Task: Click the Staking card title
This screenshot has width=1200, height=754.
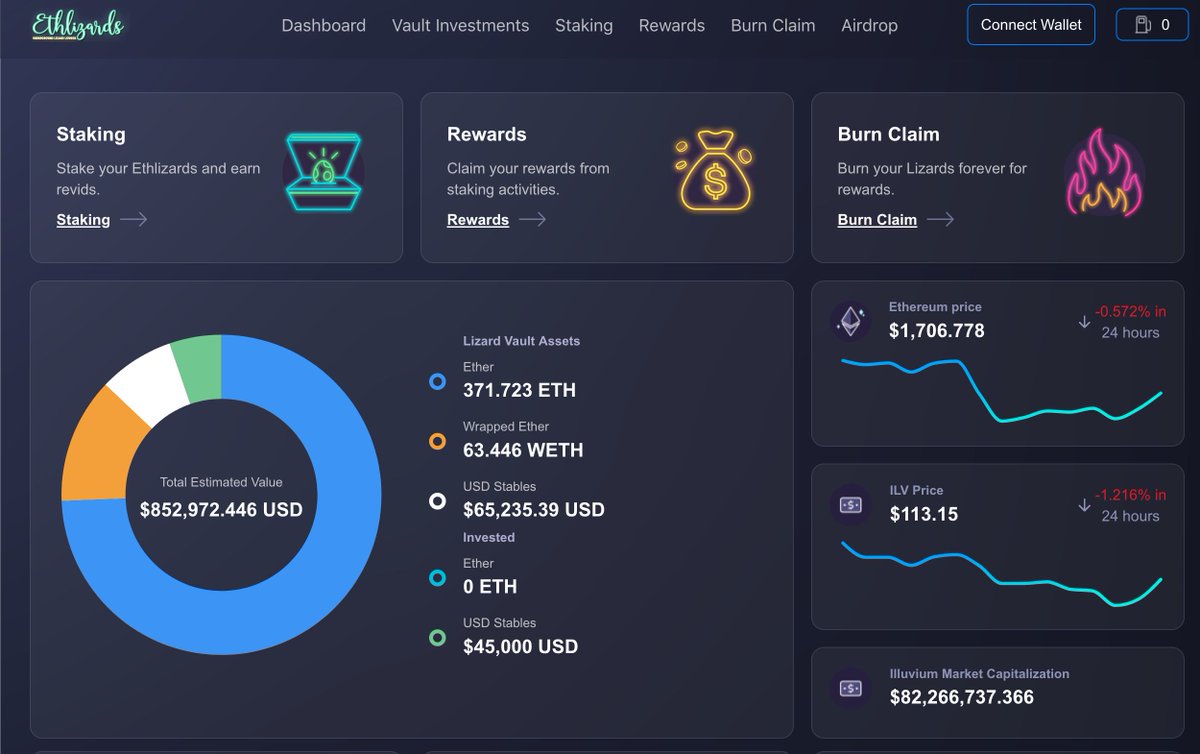Action: [91, 134]
